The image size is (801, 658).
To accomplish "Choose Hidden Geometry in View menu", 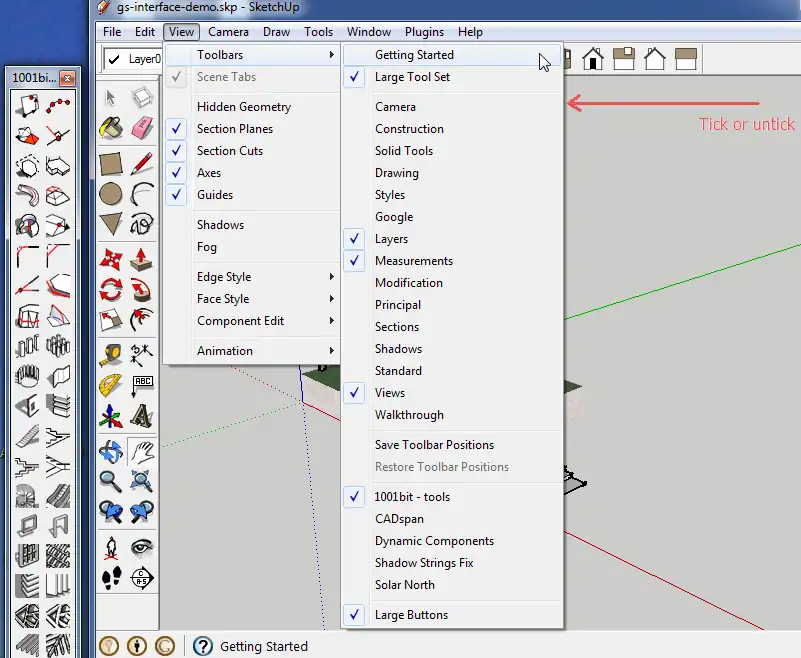I will point(244,107).
